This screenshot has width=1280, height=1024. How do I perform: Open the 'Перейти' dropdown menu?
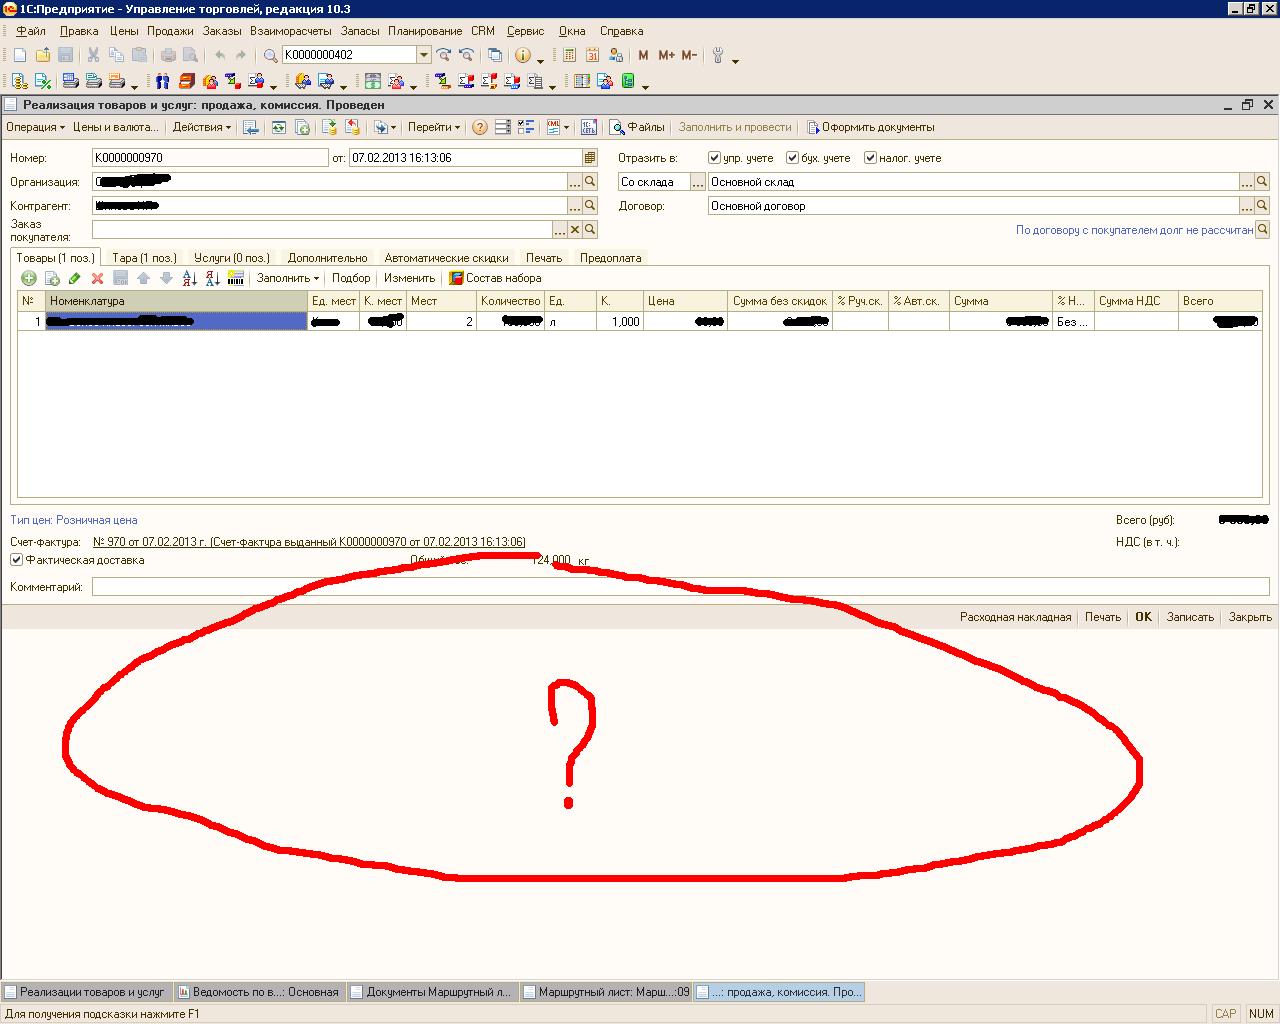[433, 128]
